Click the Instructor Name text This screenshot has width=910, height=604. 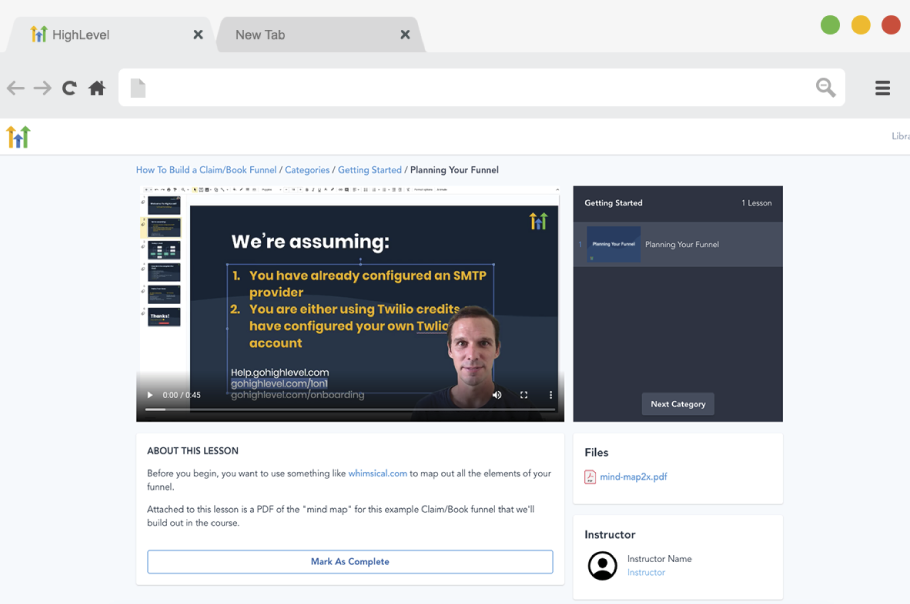659,559
